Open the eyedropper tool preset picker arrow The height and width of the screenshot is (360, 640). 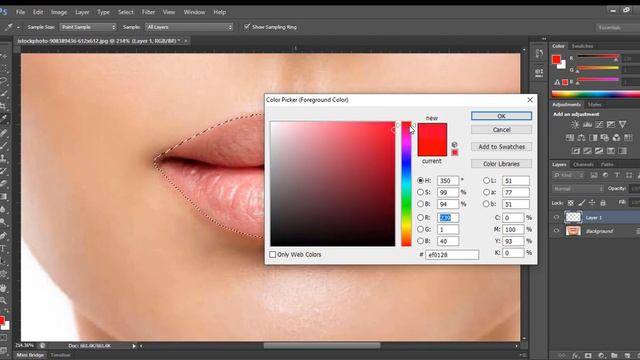(18, 27)
